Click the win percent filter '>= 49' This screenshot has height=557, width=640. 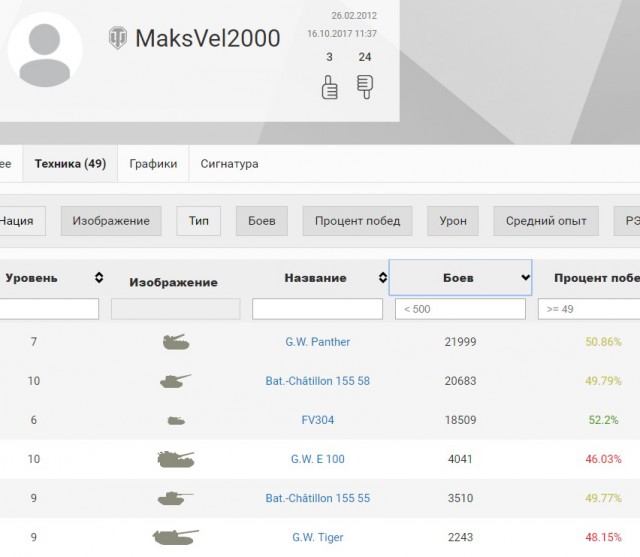click(589, 309)
